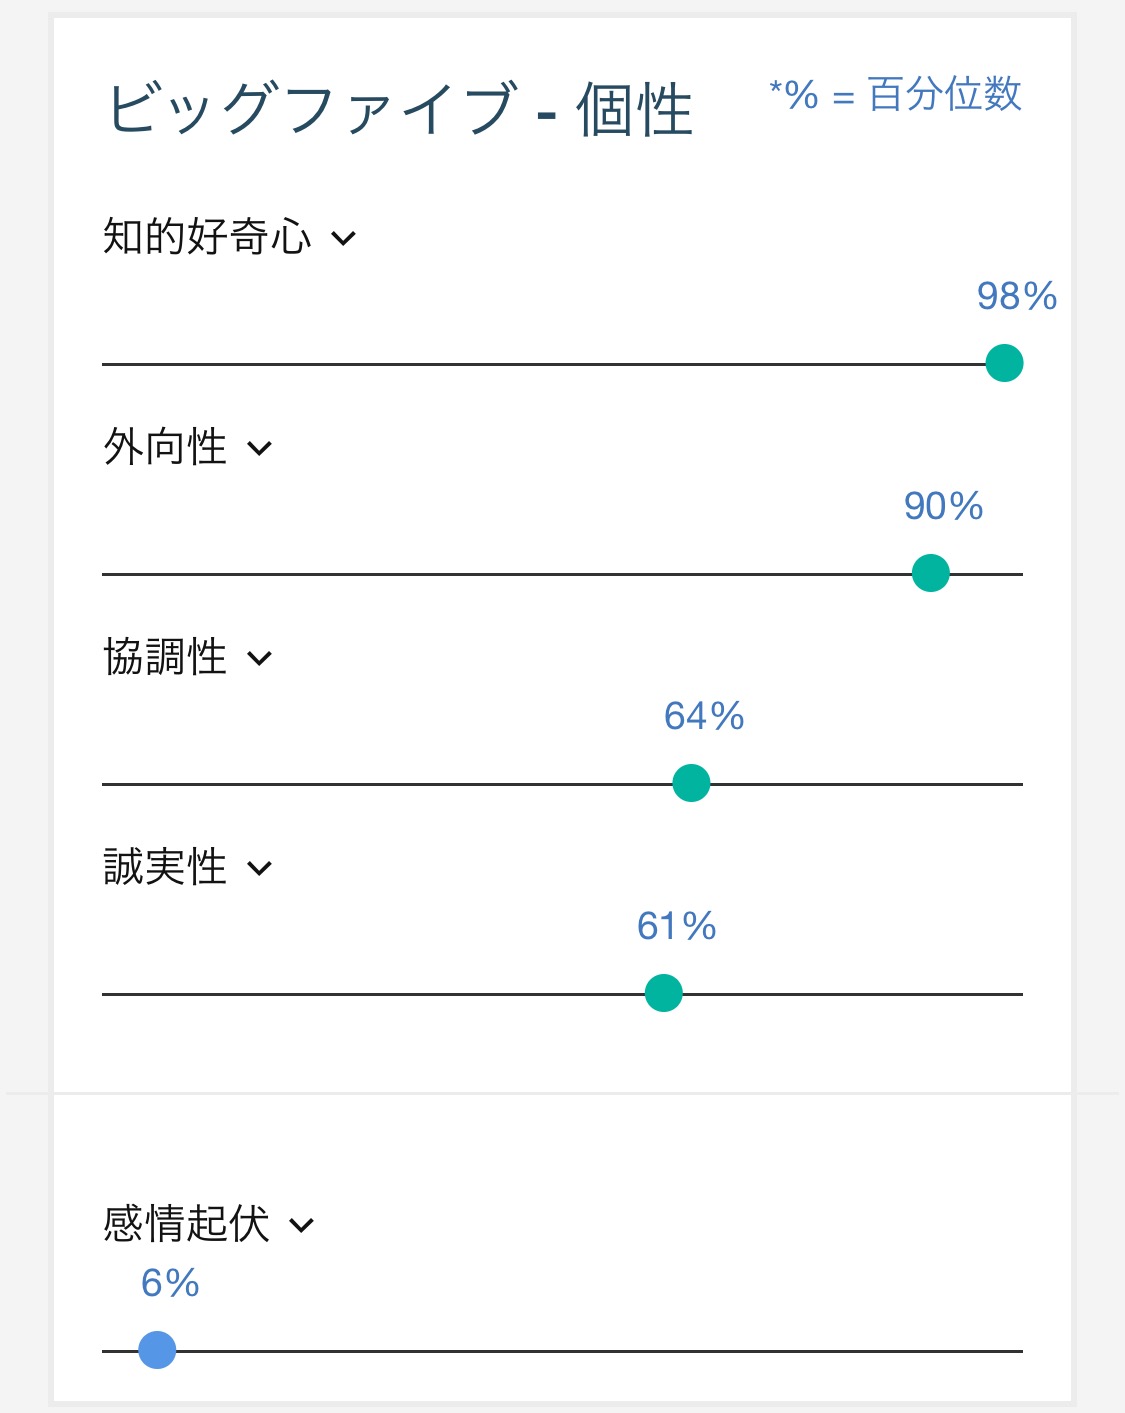Click the *% = 百分位数 note
This screenshot has width=1125, height=1413.
895,95
